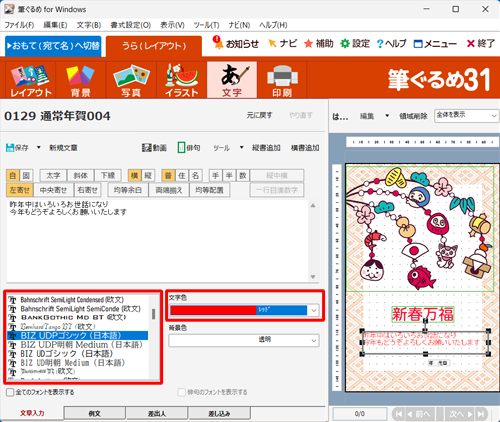Toggle 太字 bold formatting
This screenshot has height=422, width=500.
[53, 175]
